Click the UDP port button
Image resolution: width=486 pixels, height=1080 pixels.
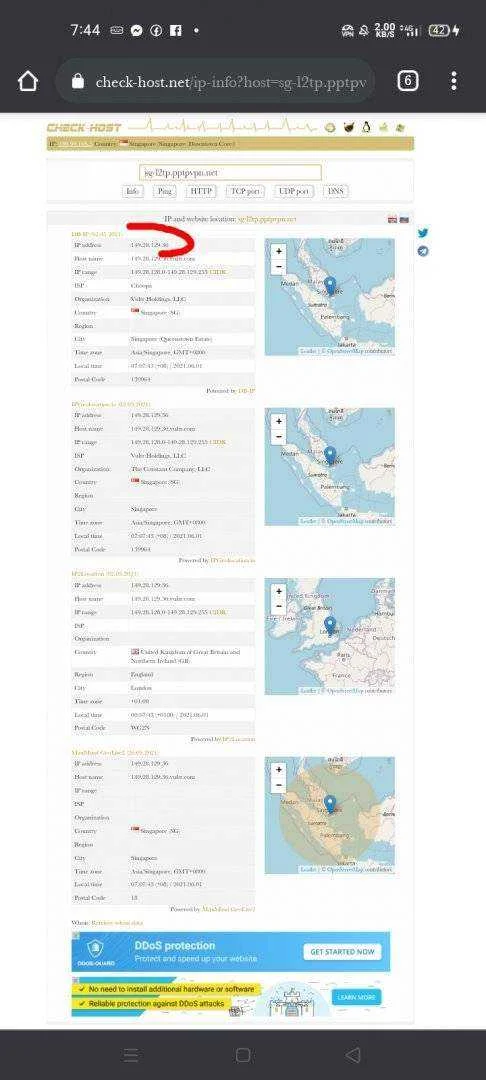click(x=293, y=191)
